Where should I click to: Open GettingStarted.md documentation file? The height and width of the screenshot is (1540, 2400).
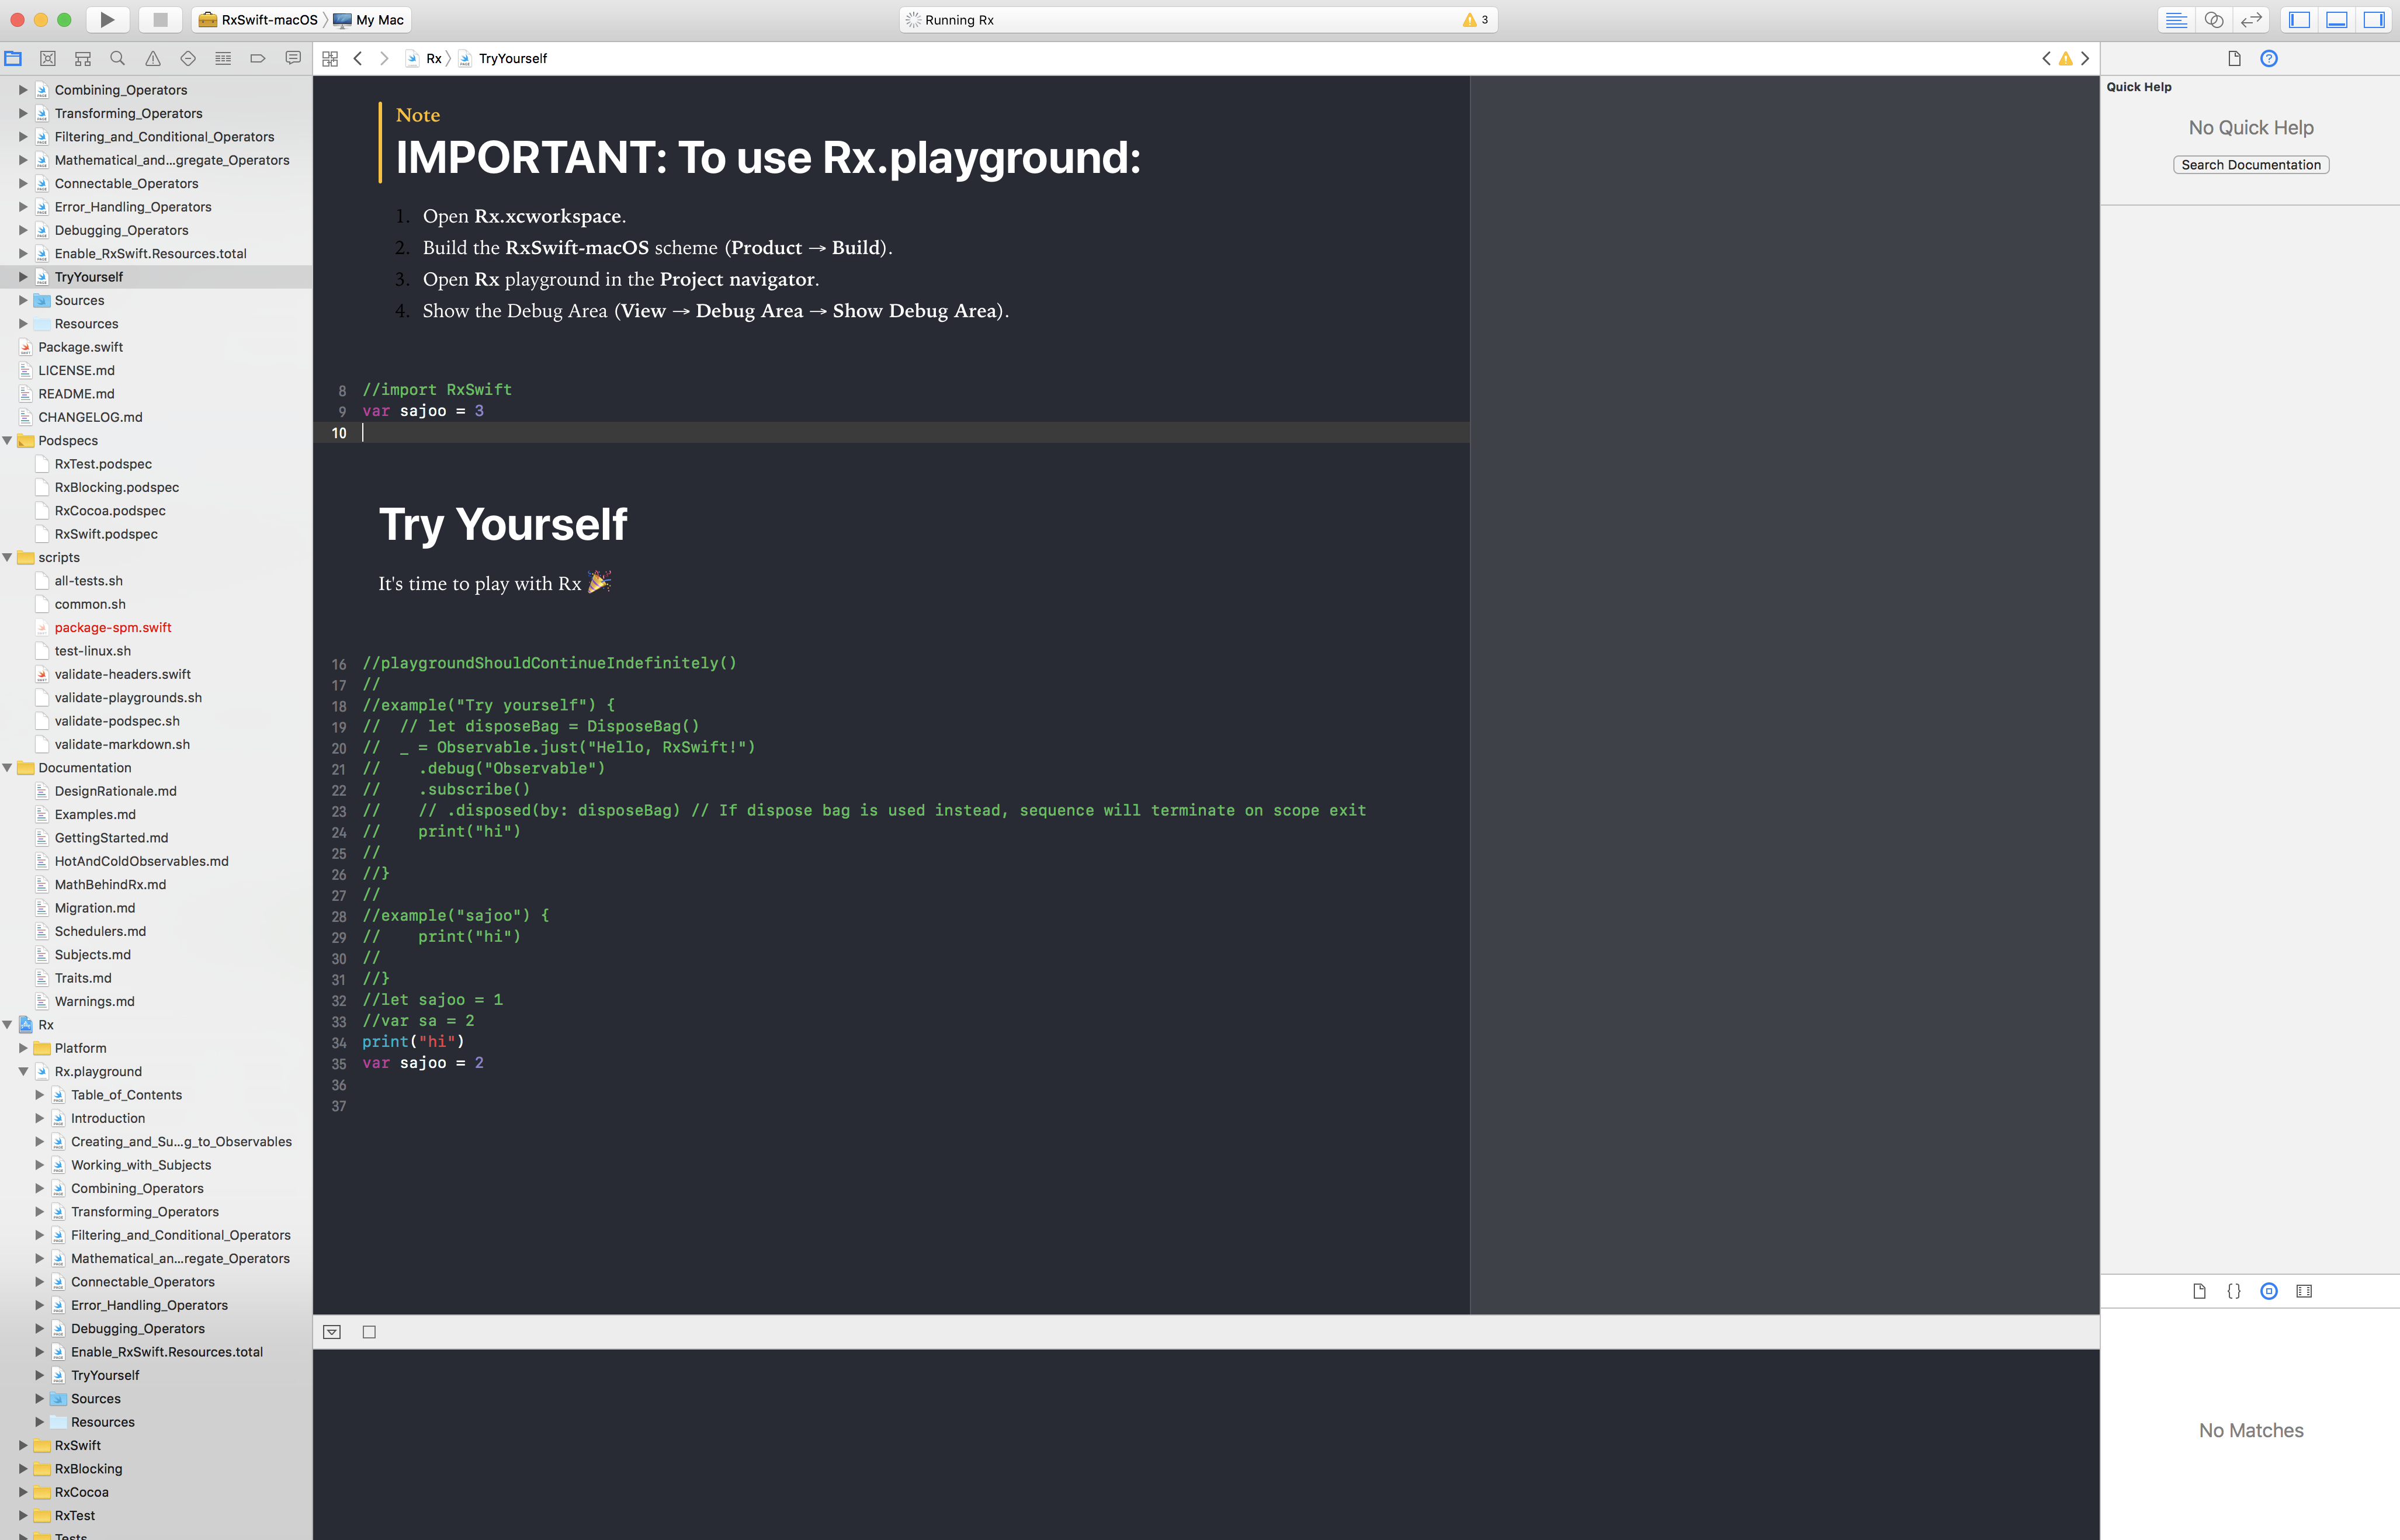point(111,838)
